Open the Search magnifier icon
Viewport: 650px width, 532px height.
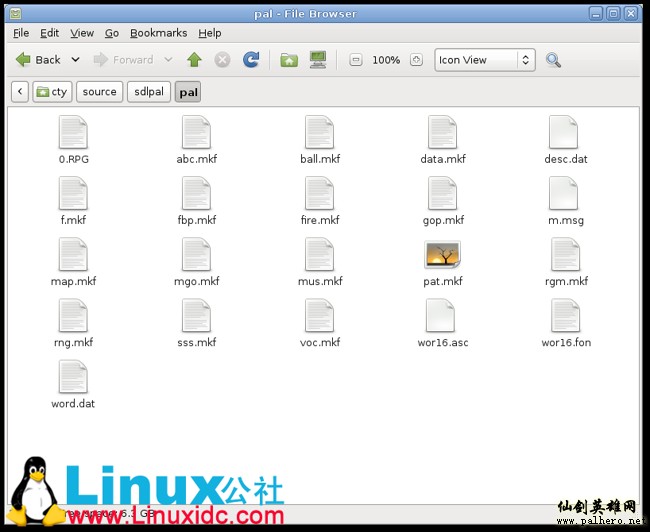click(x=553, y=60)
